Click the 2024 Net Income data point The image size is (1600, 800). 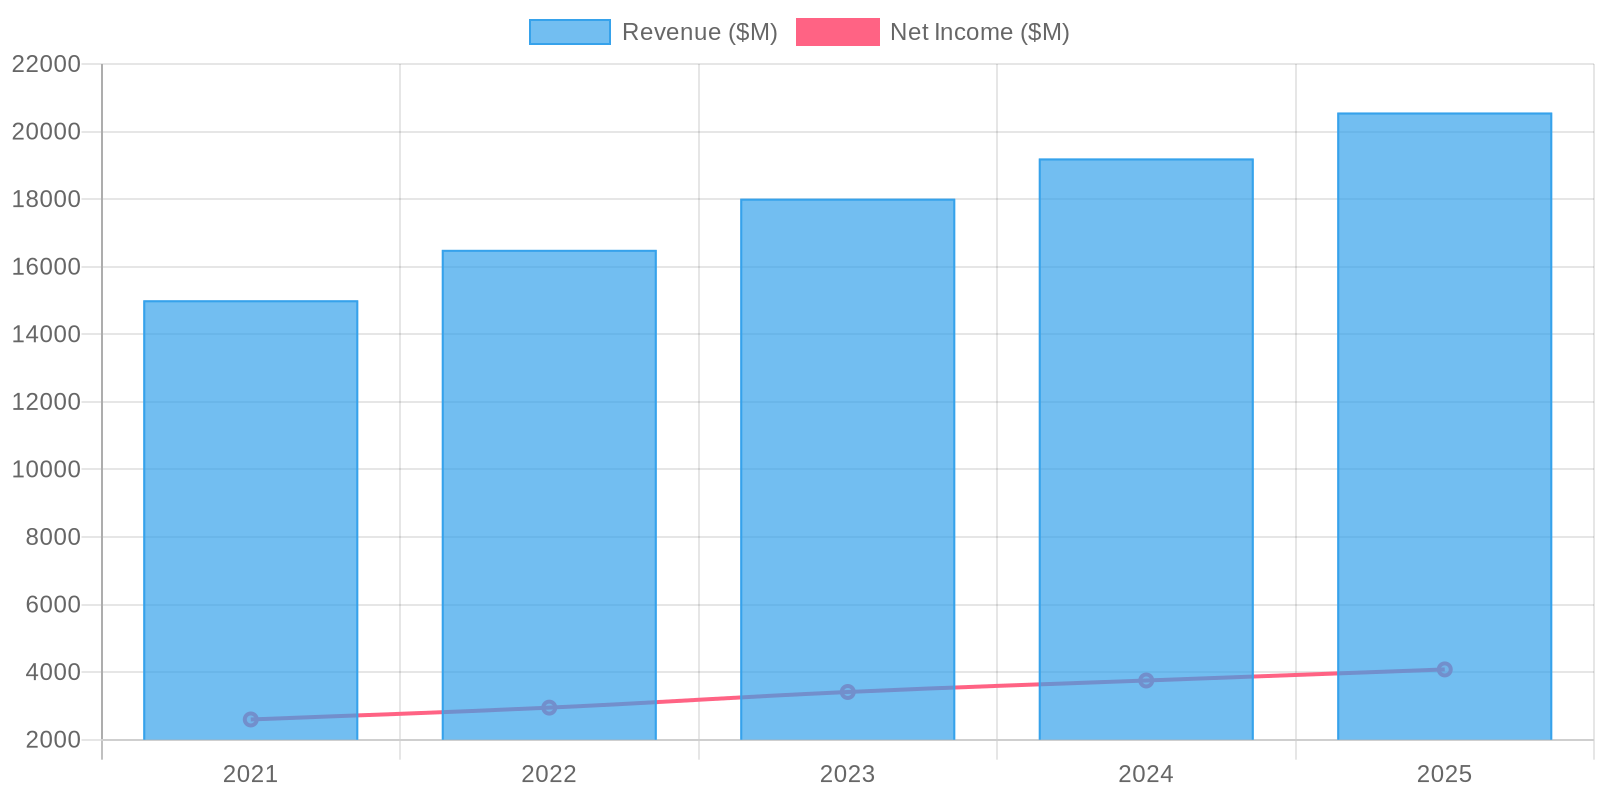click(x=1146, y=680)
